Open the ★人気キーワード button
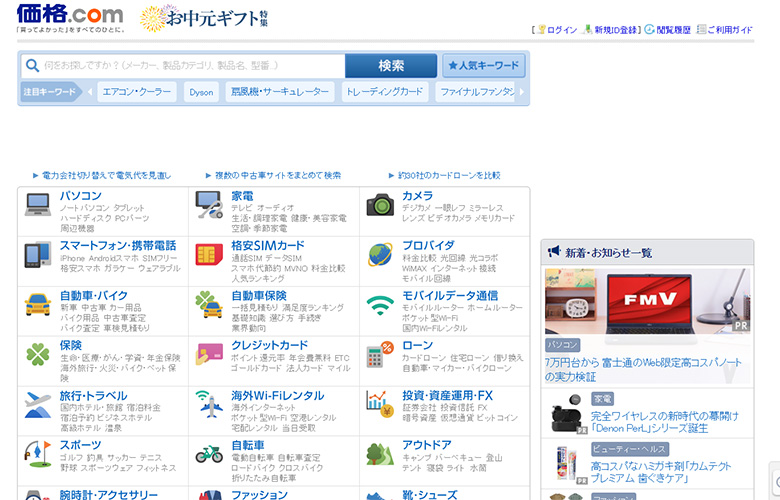 point(484,66)
